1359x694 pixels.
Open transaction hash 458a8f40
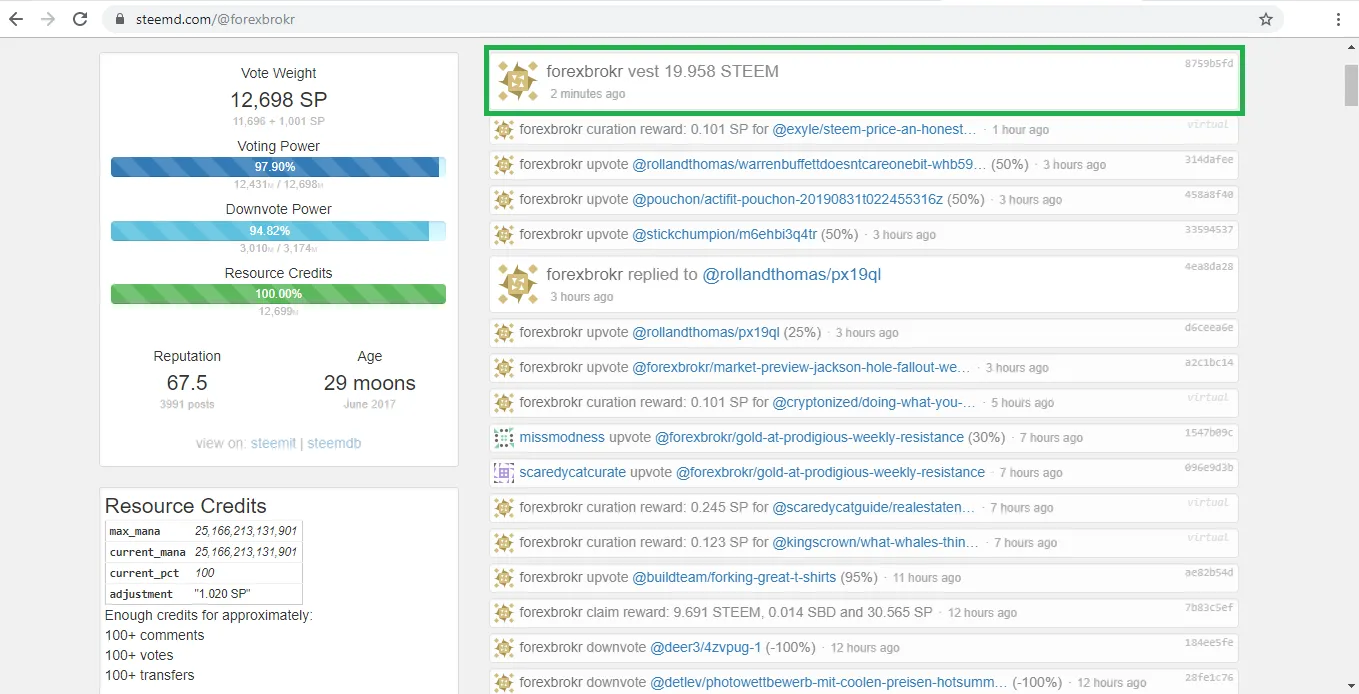tap(1209, 194)
